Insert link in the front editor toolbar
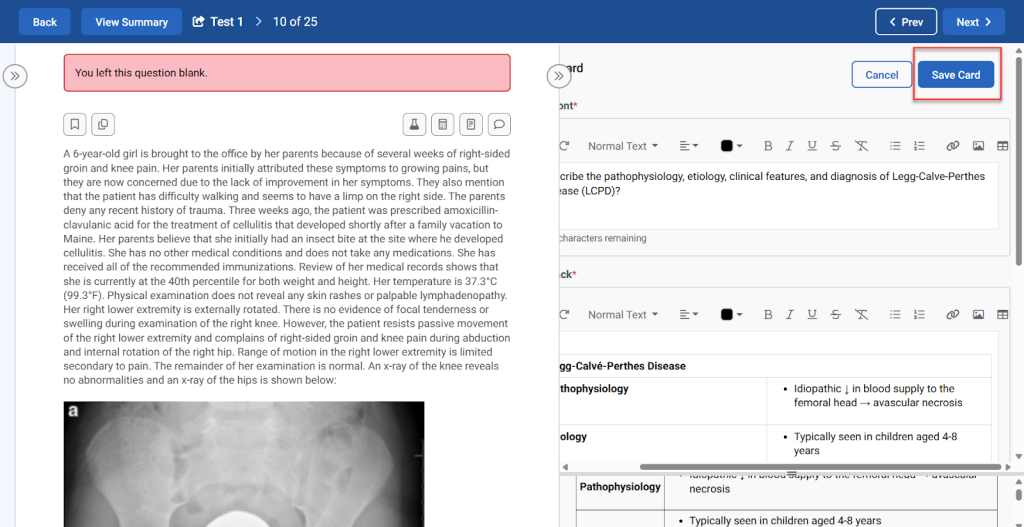This screenshot has width=1024, height=527. click(x=952, y=146)
